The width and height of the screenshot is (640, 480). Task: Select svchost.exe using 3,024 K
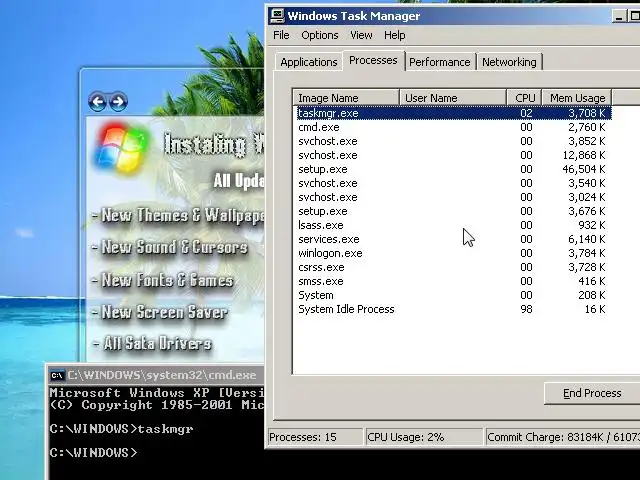pos(454,197)
